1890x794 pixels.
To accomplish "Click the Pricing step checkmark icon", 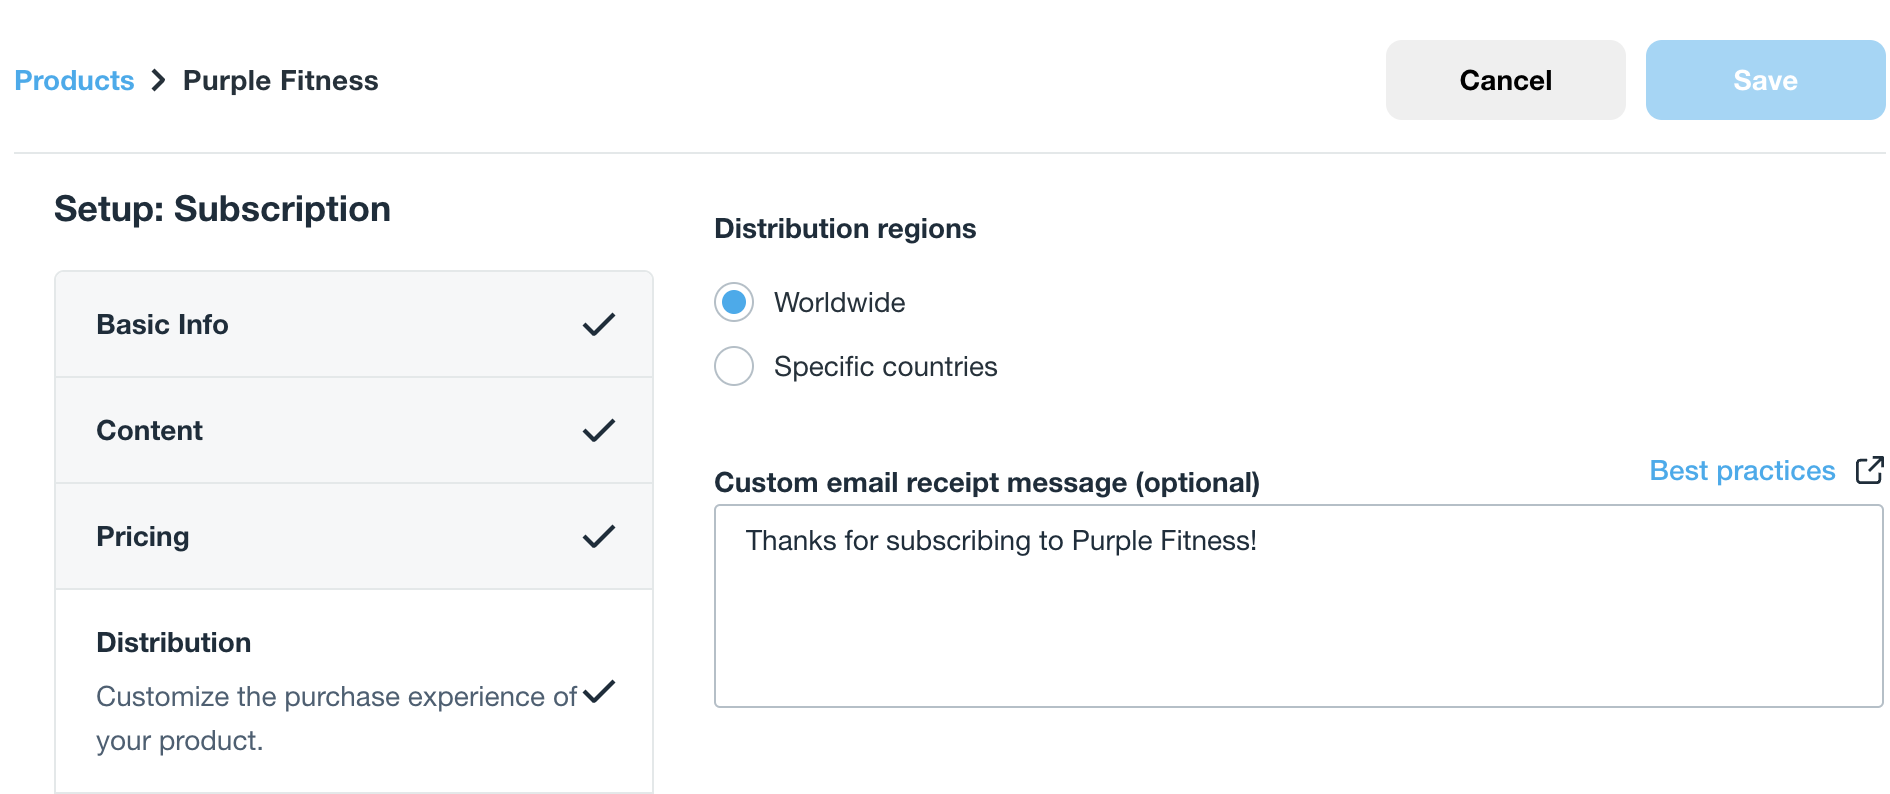I will click(598, 536).
